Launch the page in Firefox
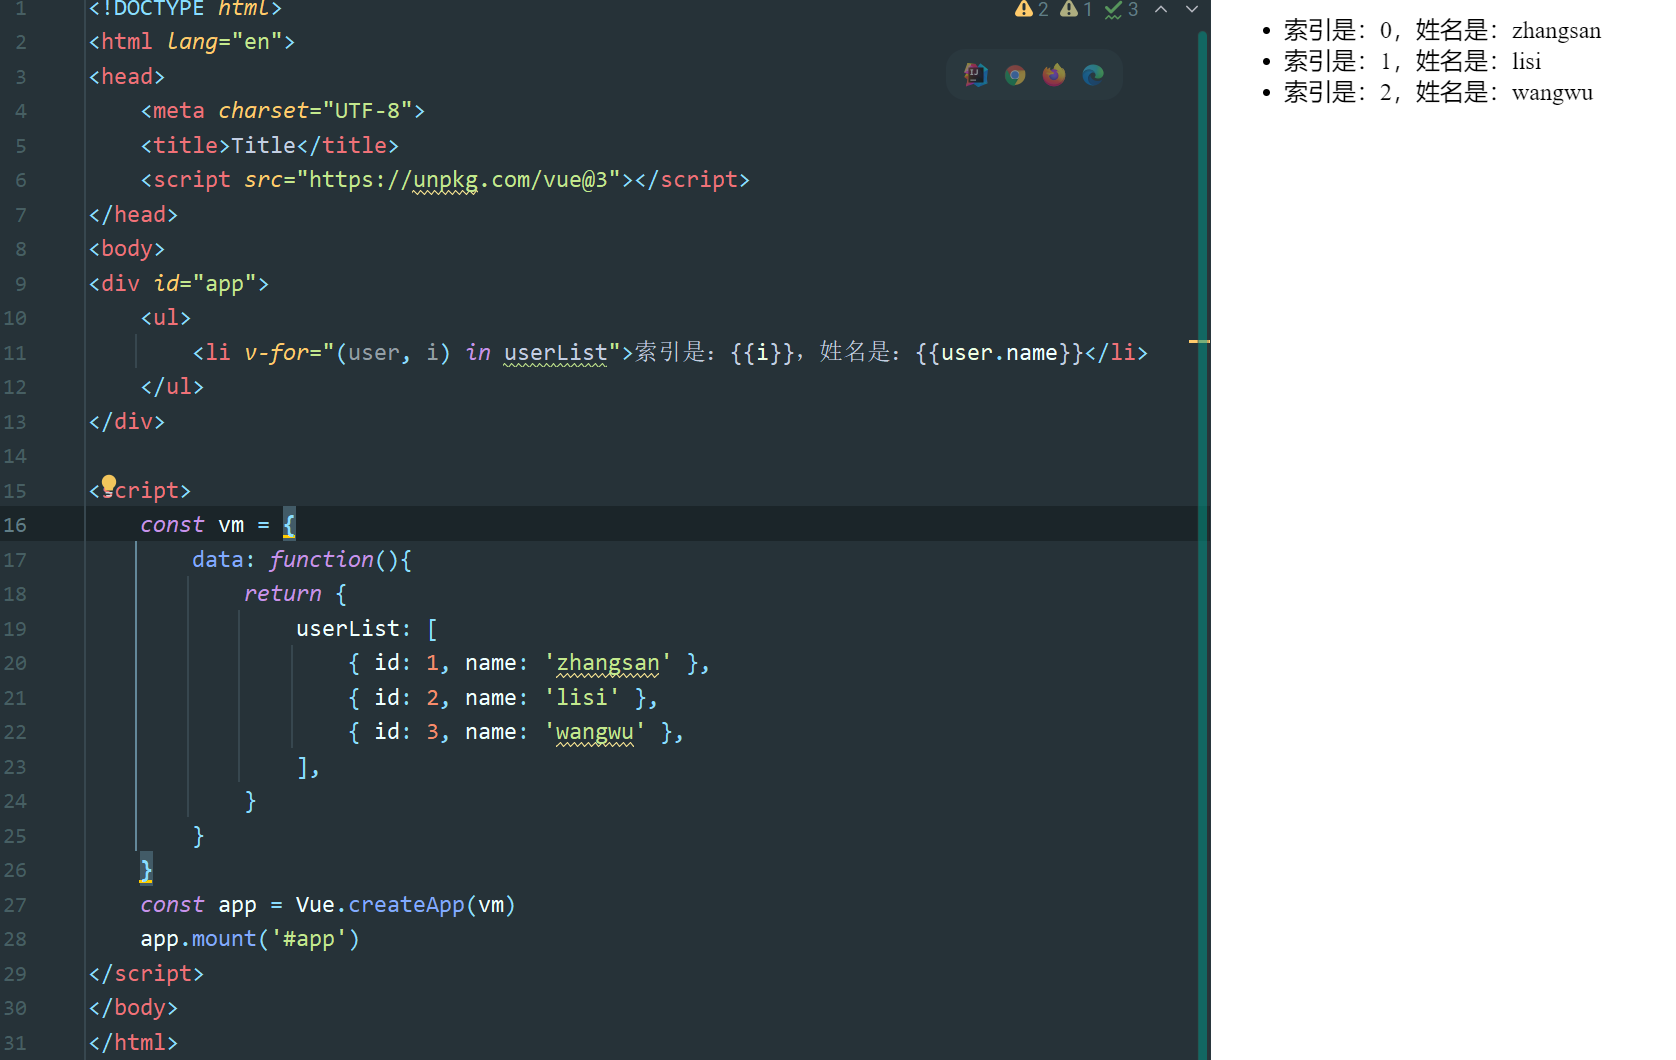This screenshot has height=1060, width=1676. (x=1054, y=75)
